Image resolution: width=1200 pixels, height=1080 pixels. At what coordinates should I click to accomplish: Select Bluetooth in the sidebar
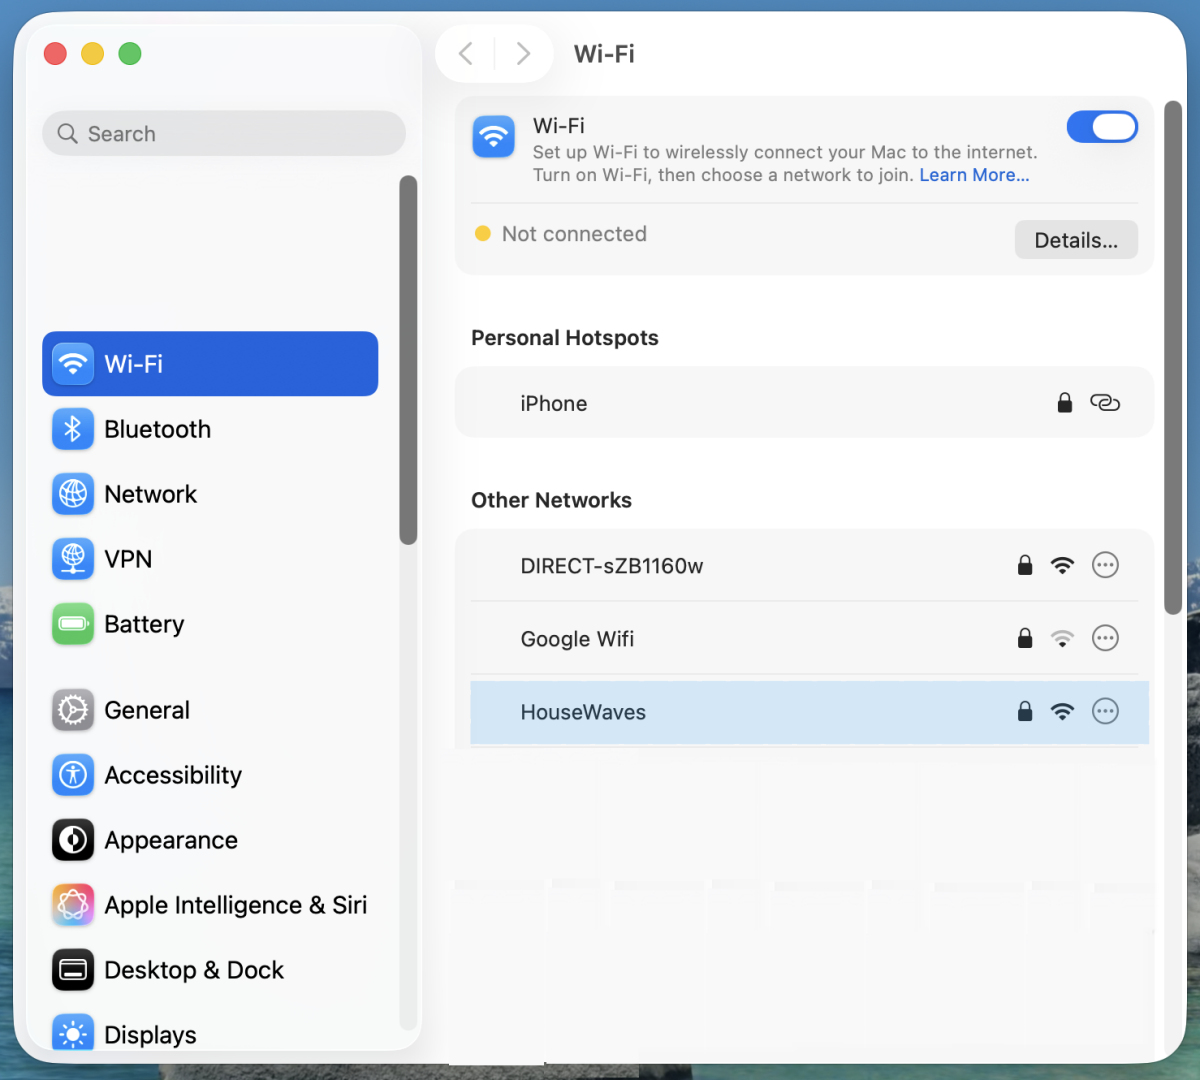point(72,429)
